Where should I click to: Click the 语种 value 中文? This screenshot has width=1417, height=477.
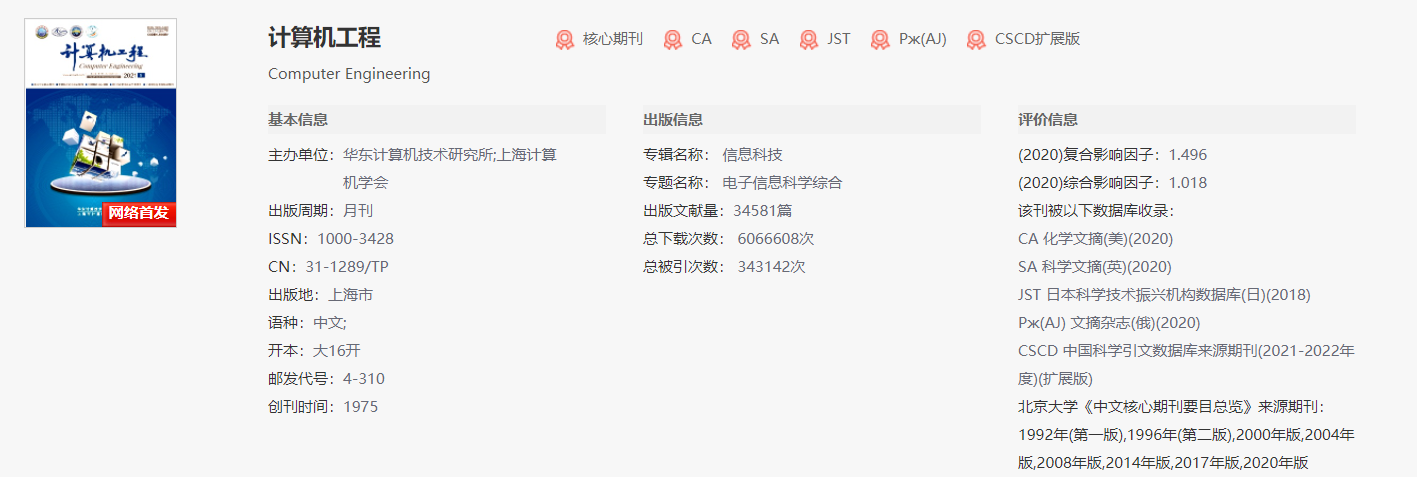[x=328, y=323]
